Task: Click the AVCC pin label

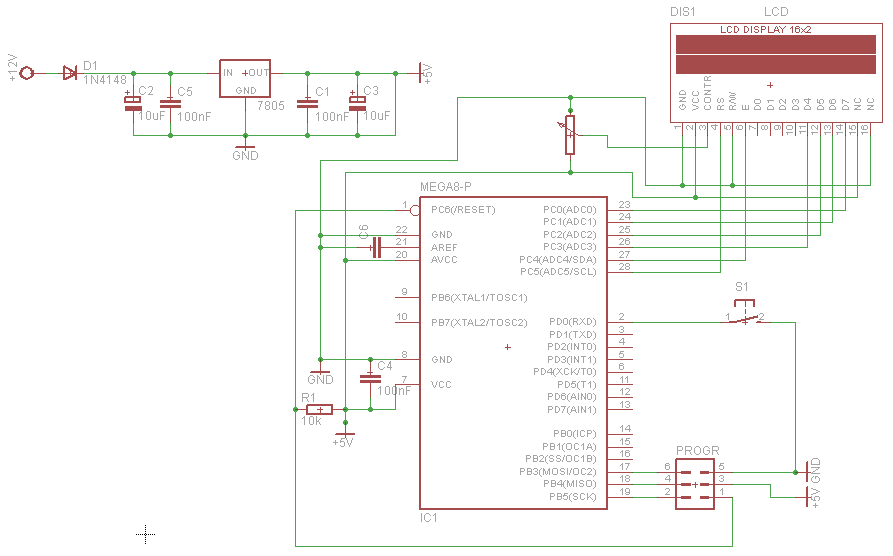Action: pyautogui.click(x=444, y=260)
